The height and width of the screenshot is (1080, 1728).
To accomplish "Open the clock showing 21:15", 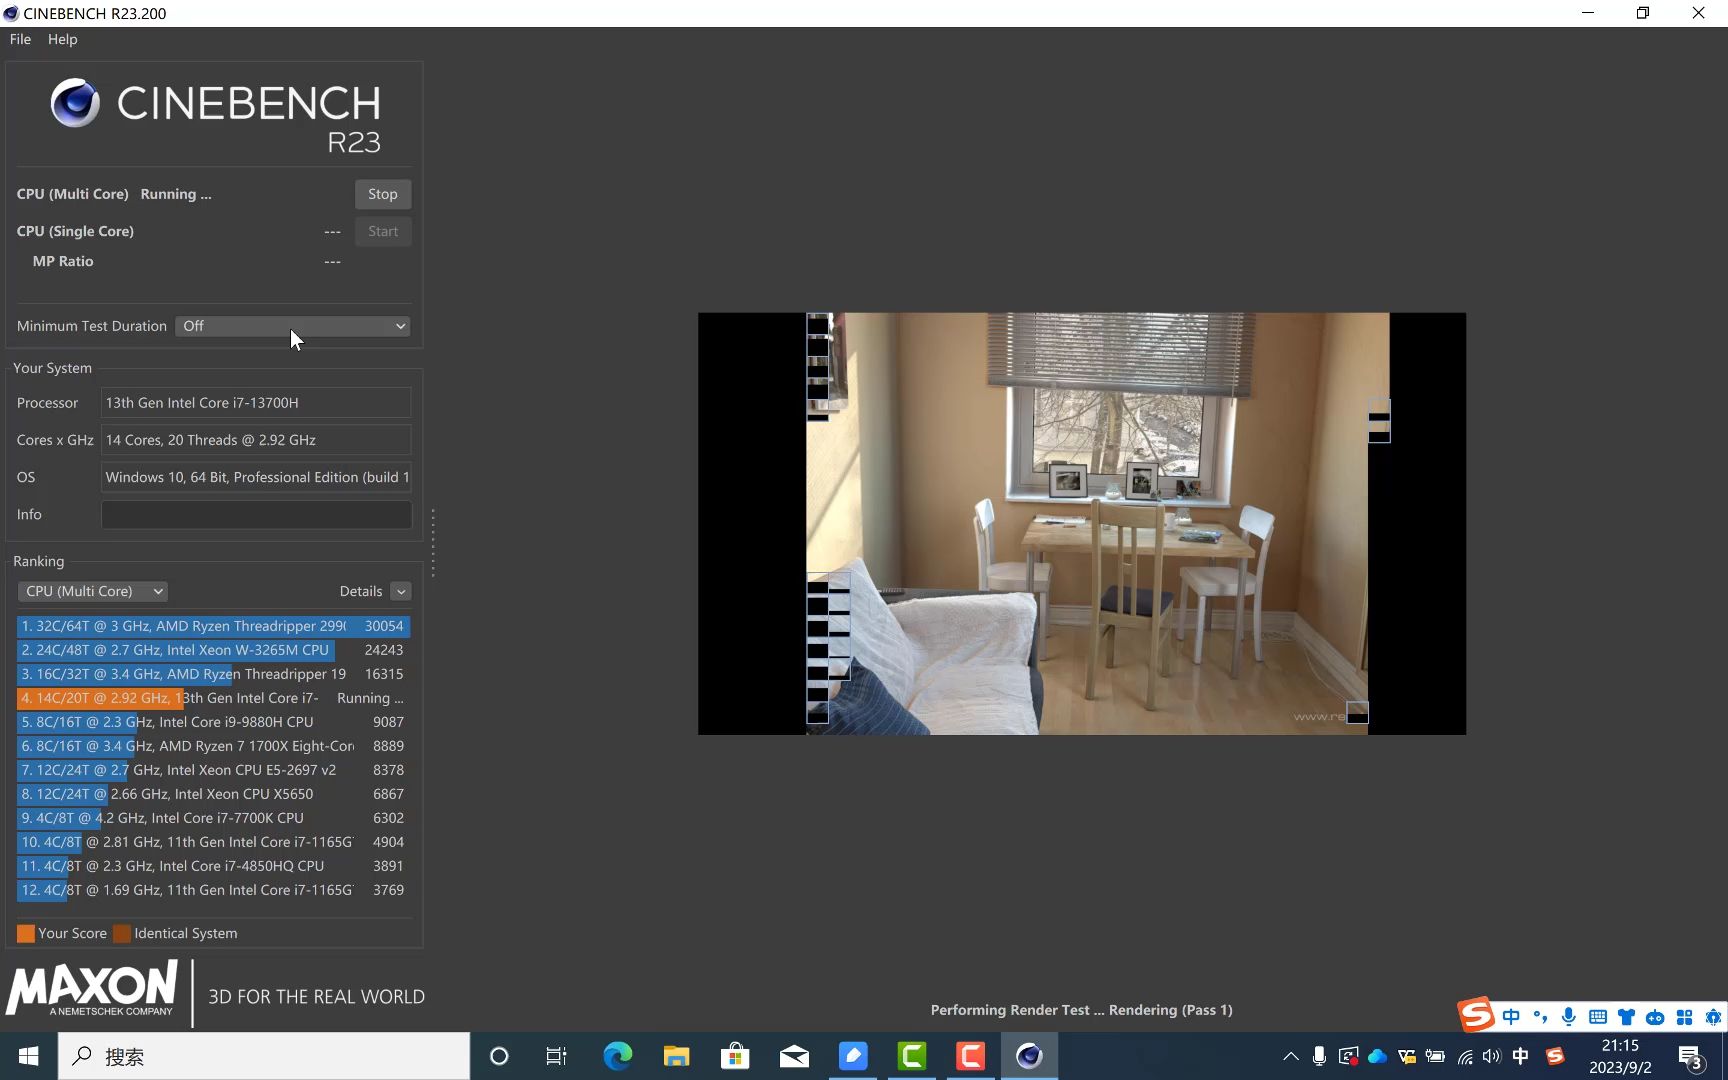I will (x=1620, y=1056).
